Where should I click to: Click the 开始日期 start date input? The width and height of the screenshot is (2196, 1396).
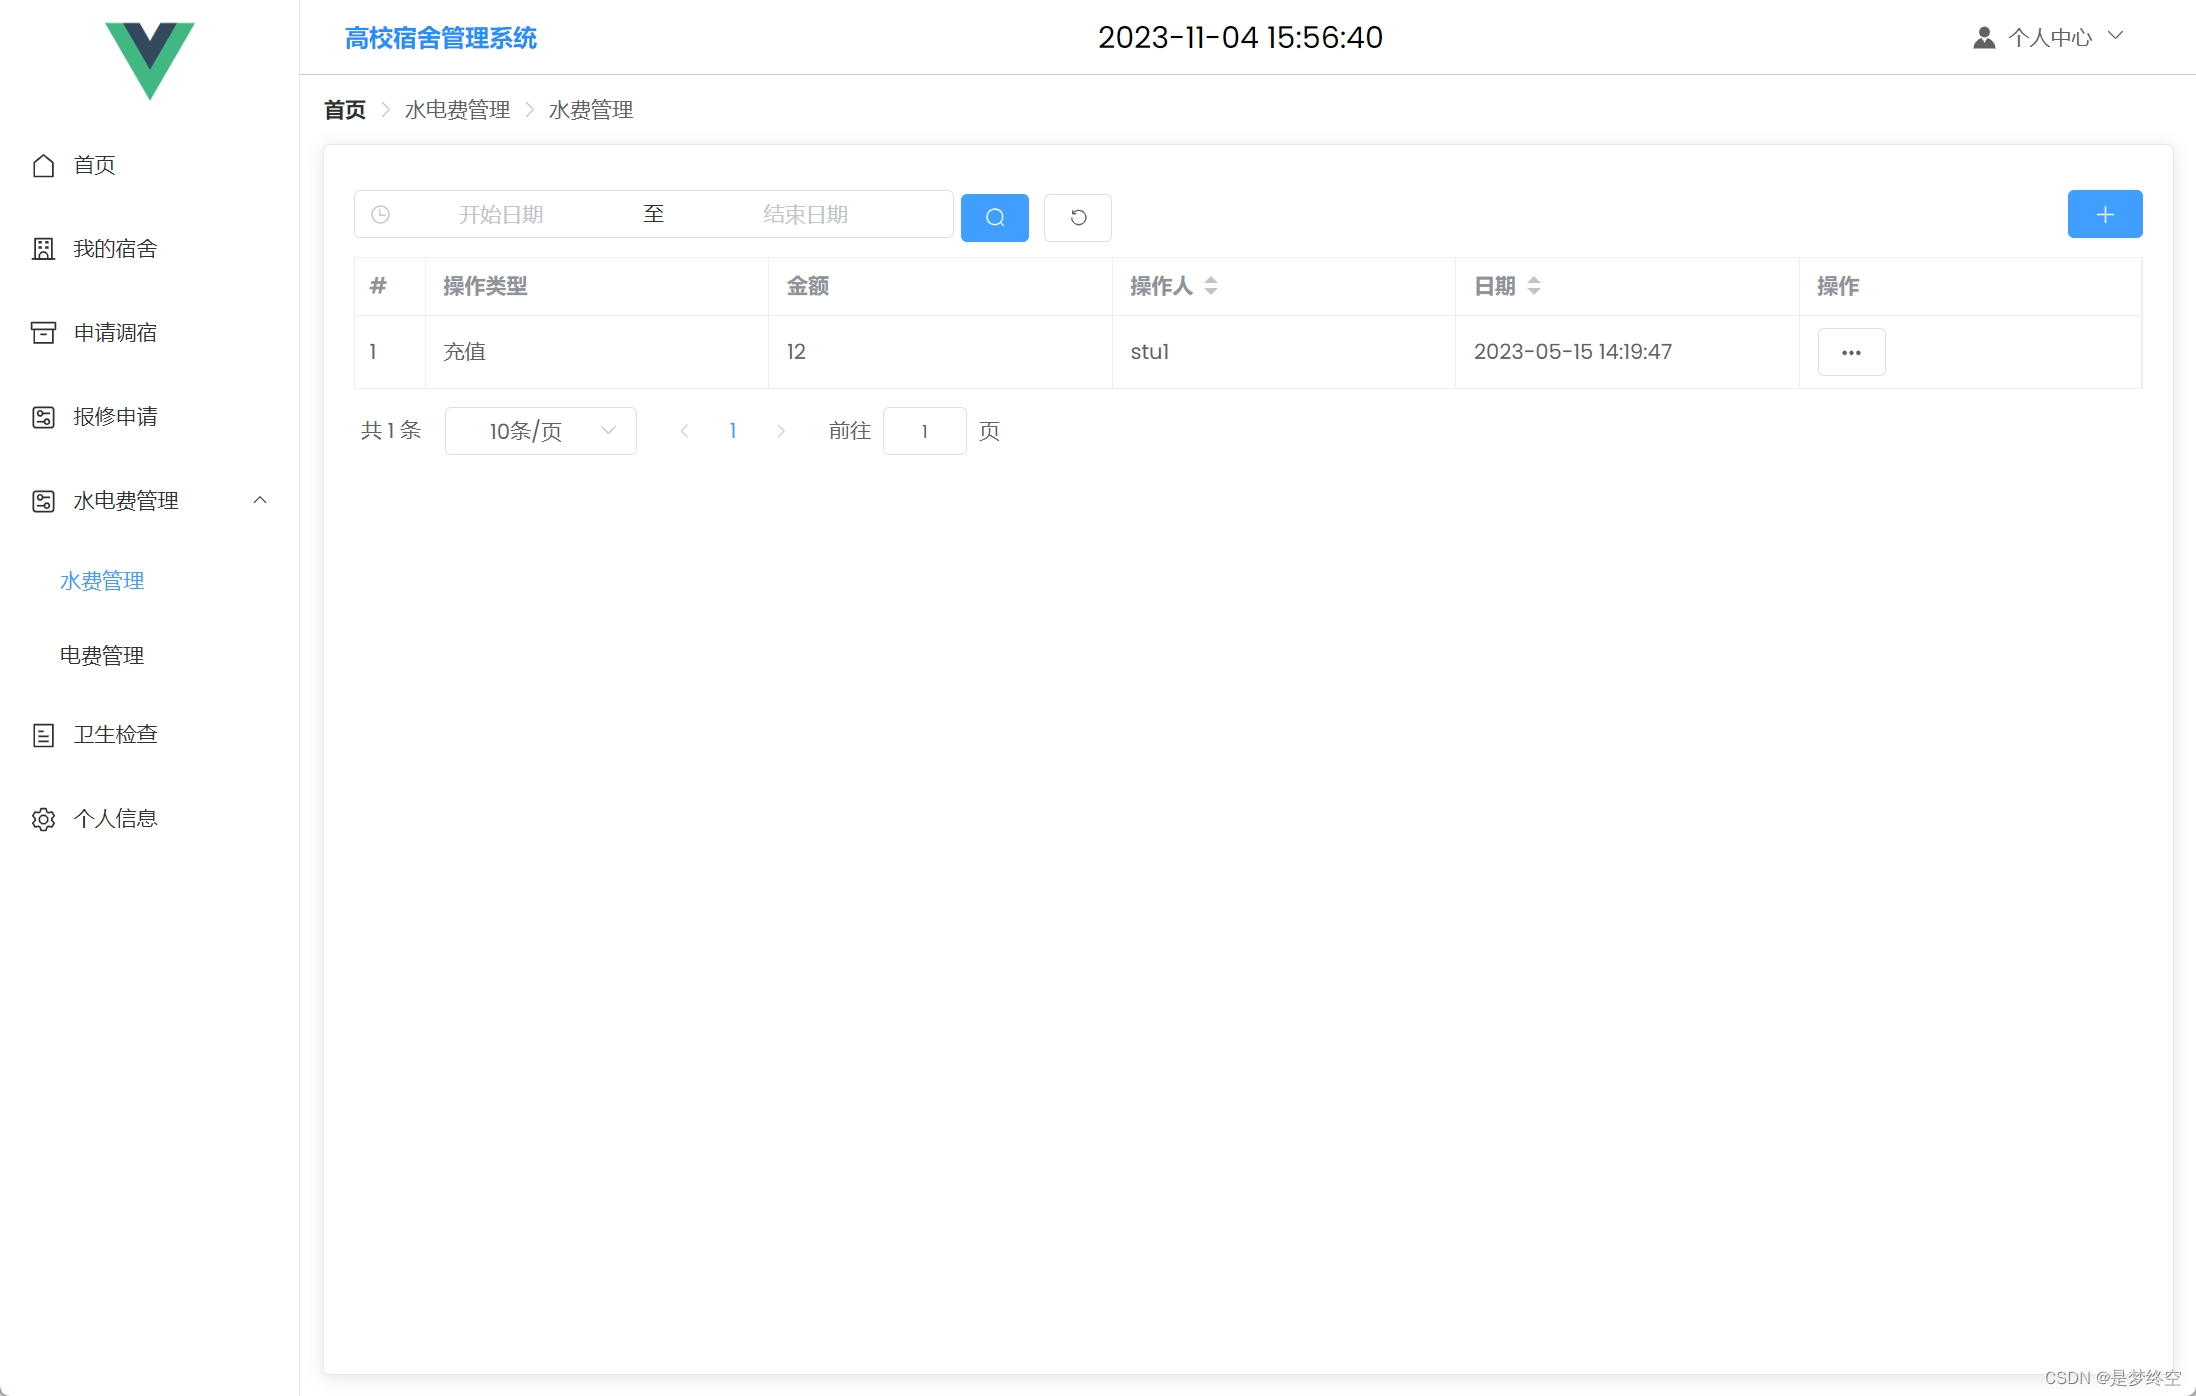tap(501, 214)
